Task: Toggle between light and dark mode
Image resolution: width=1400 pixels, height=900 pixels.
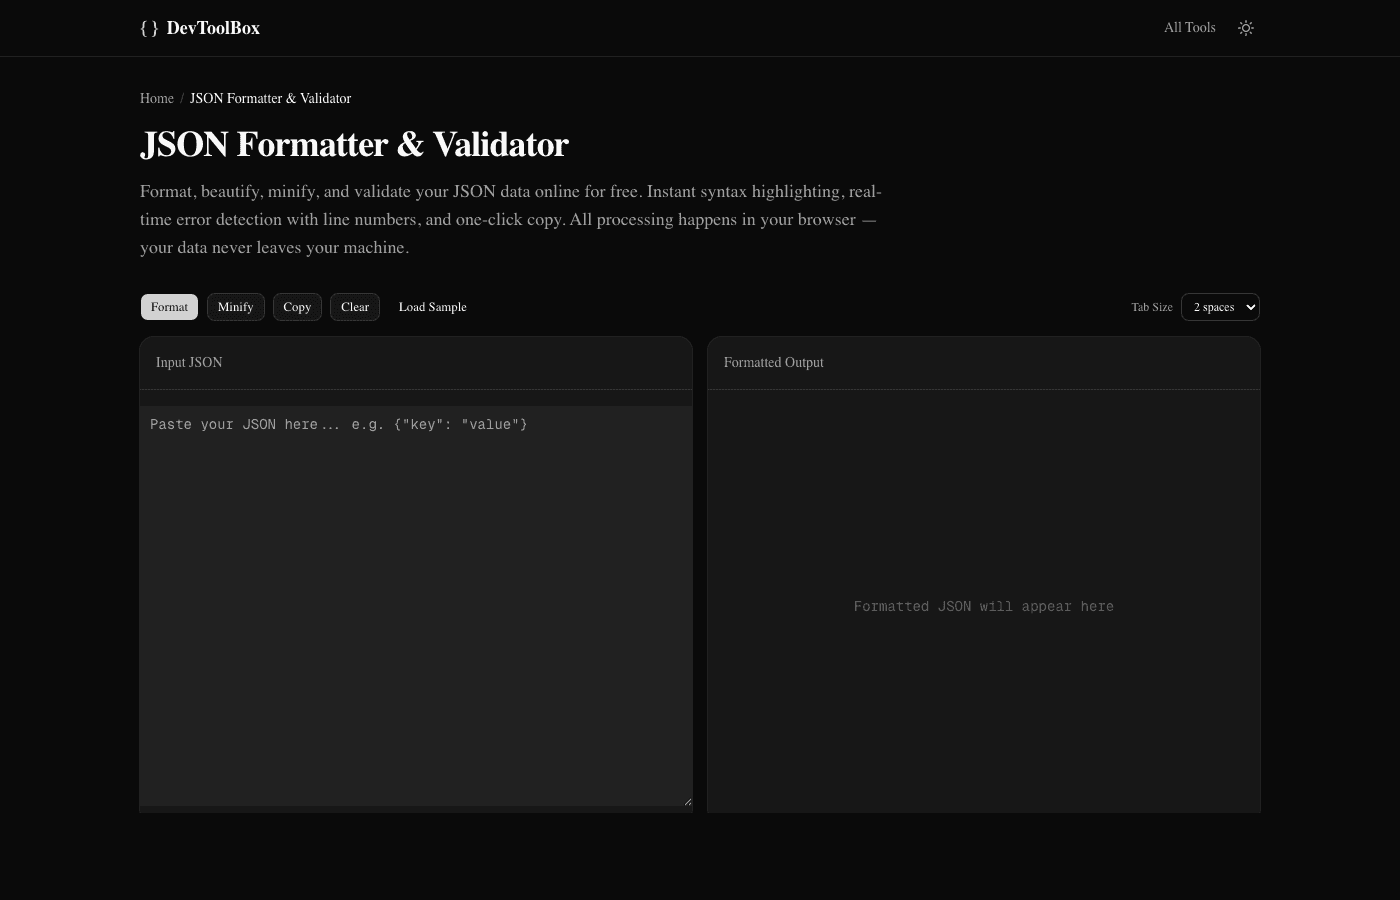Action: (x=1246, y=28)
